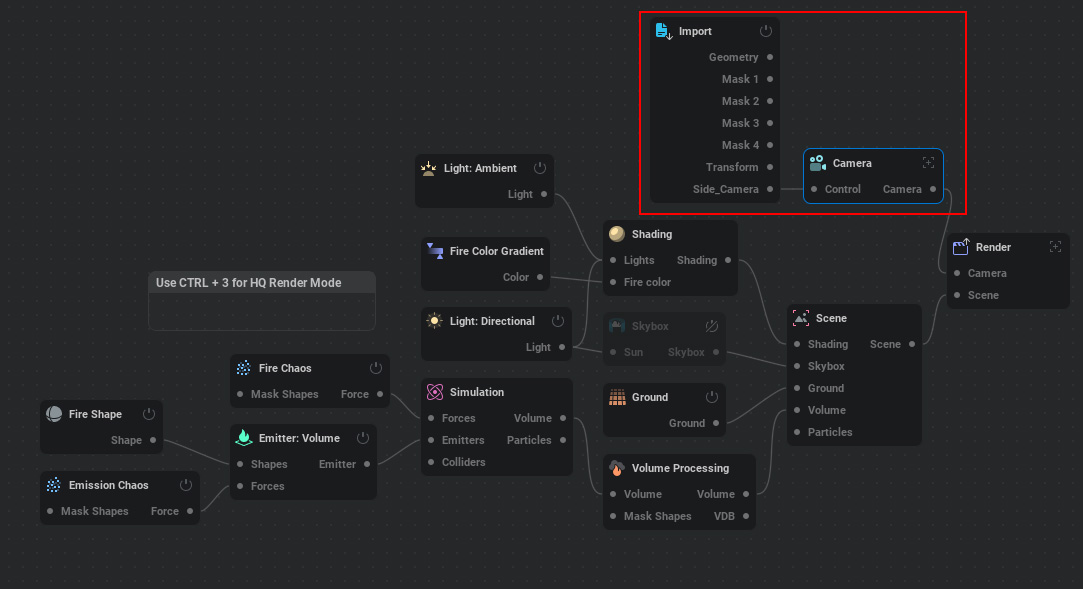Click the Simulation node atom icon
This screenshot has width=1083, height=589.
434,392
